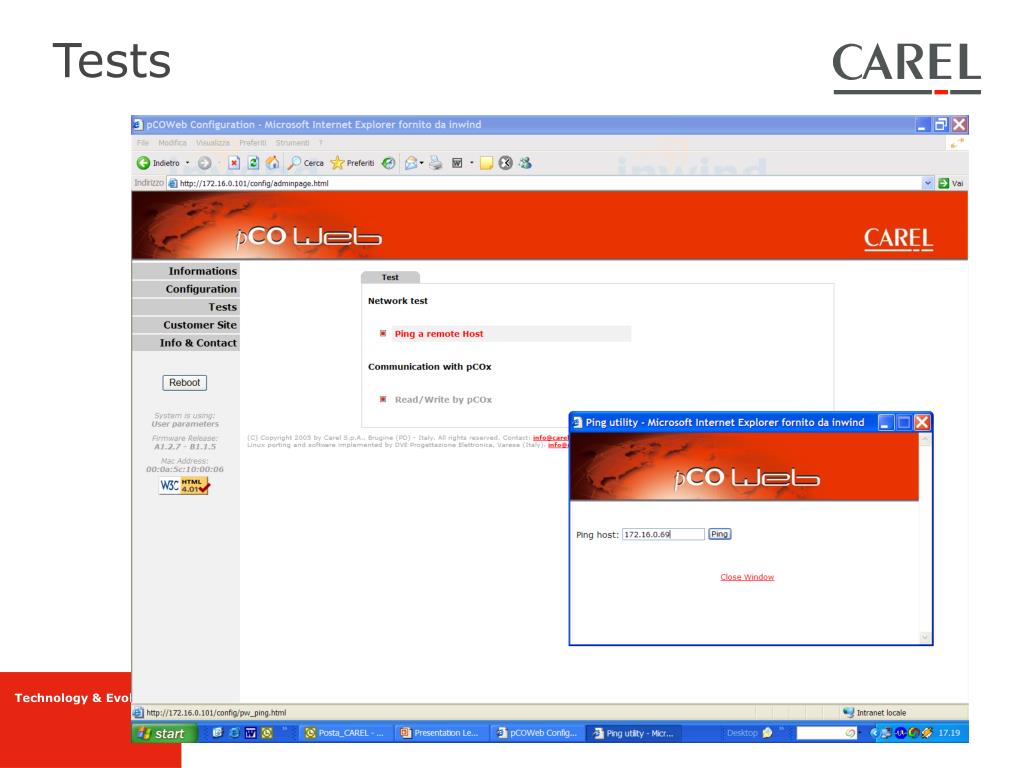Screen dimensions: 1024x768
Task: Click the taskbar clock showing 17.19
Action: [949, 733]
